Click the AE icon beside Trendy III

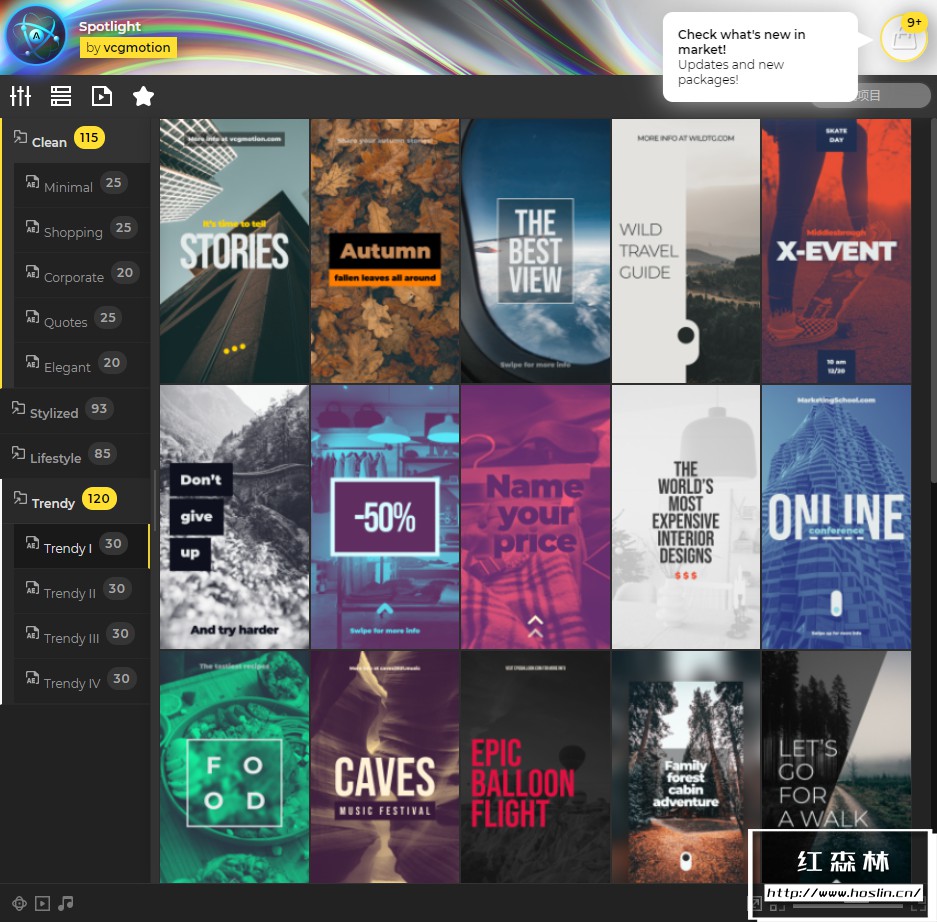tap(32, 633)
